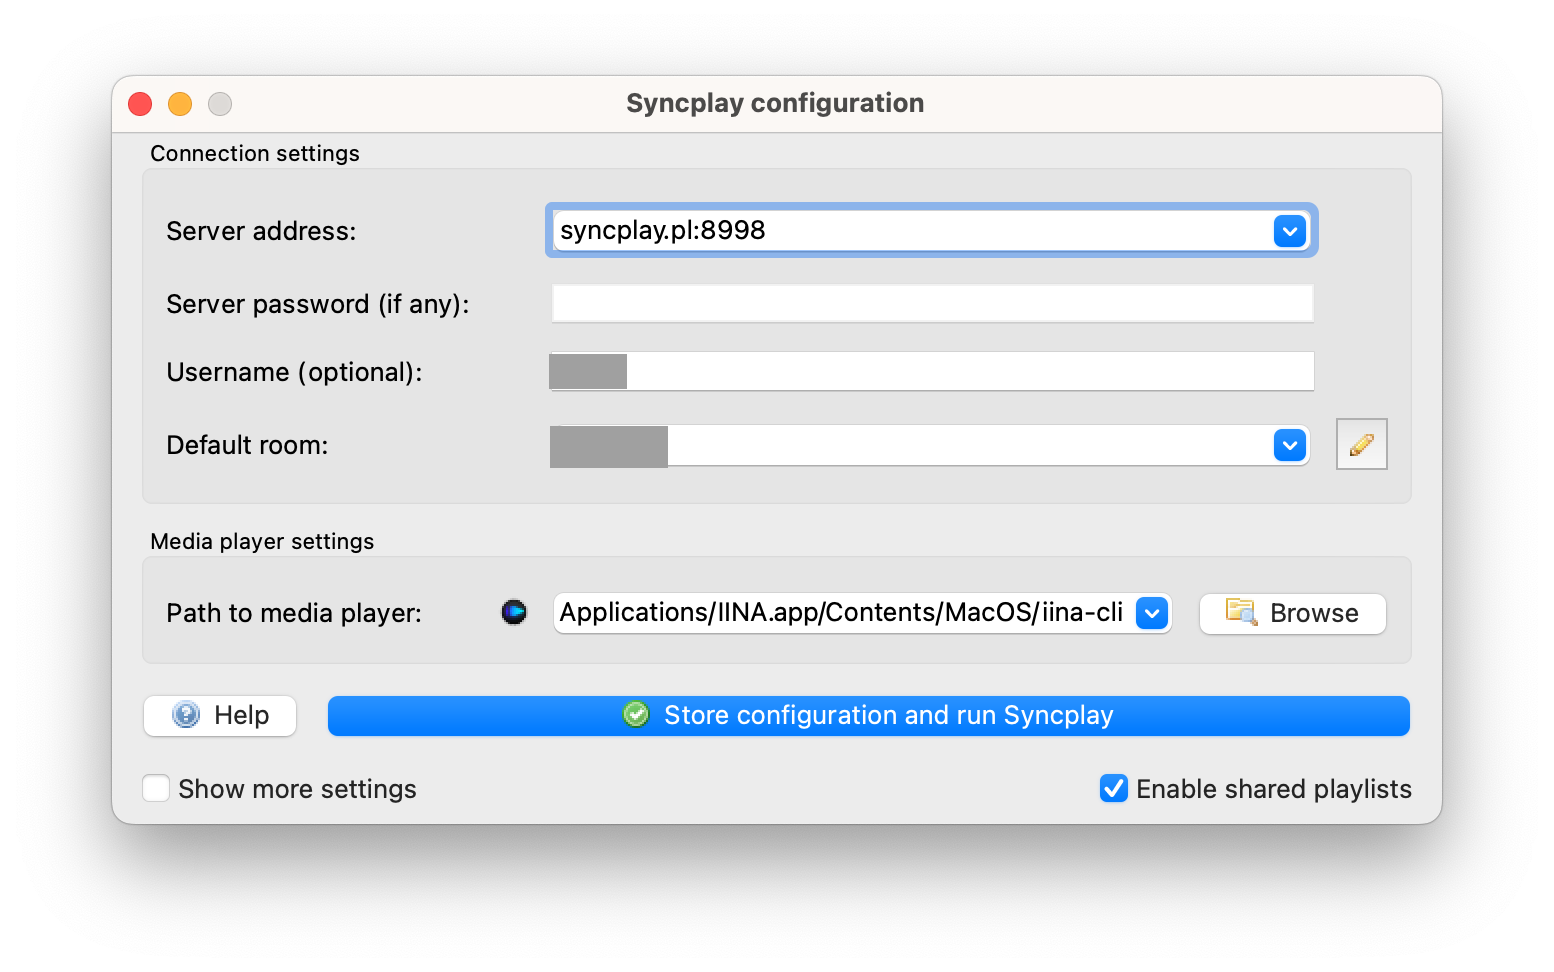1554x972 pixels.
Task: Open the room list editor pencil icon
Action: [x=1361, y=444]
